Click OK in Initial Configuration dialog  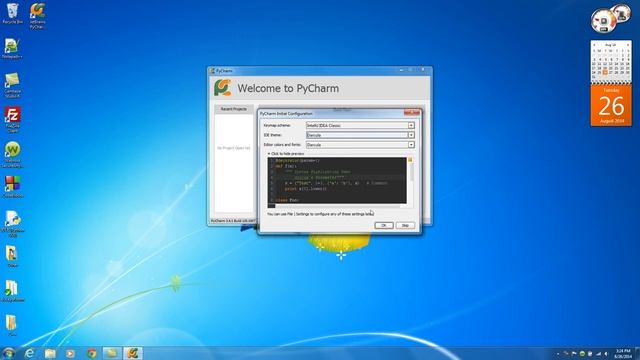(383, 225)
